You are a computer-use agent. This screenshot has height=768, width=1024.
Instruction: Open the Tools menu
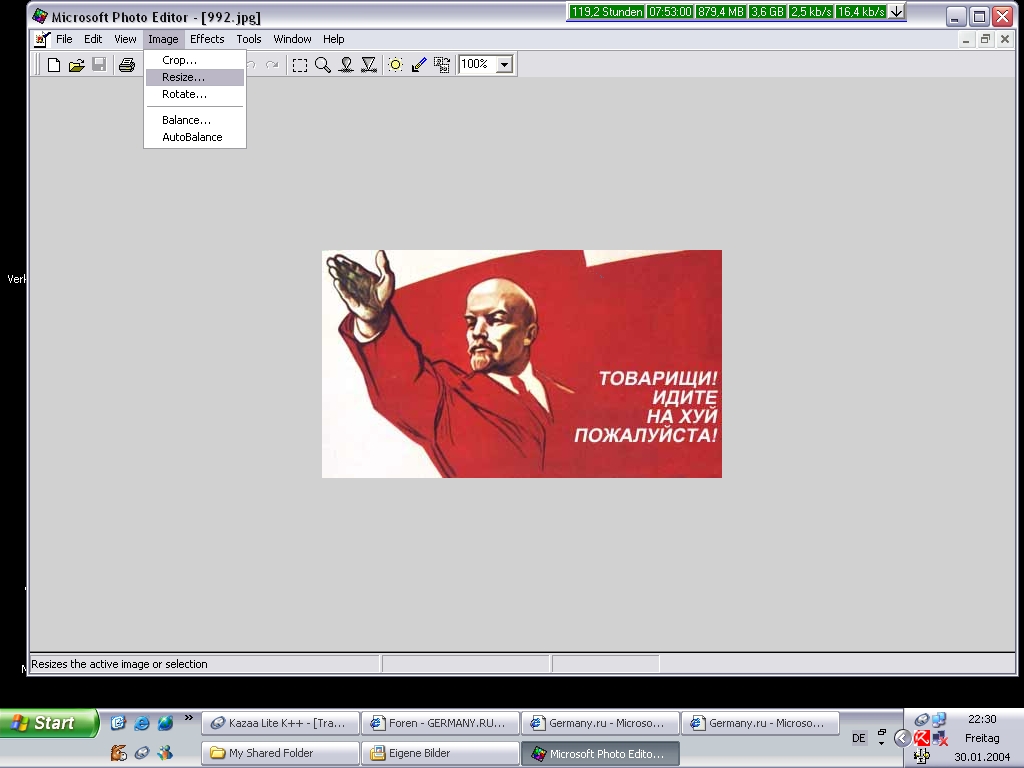(x=249, y=39)
